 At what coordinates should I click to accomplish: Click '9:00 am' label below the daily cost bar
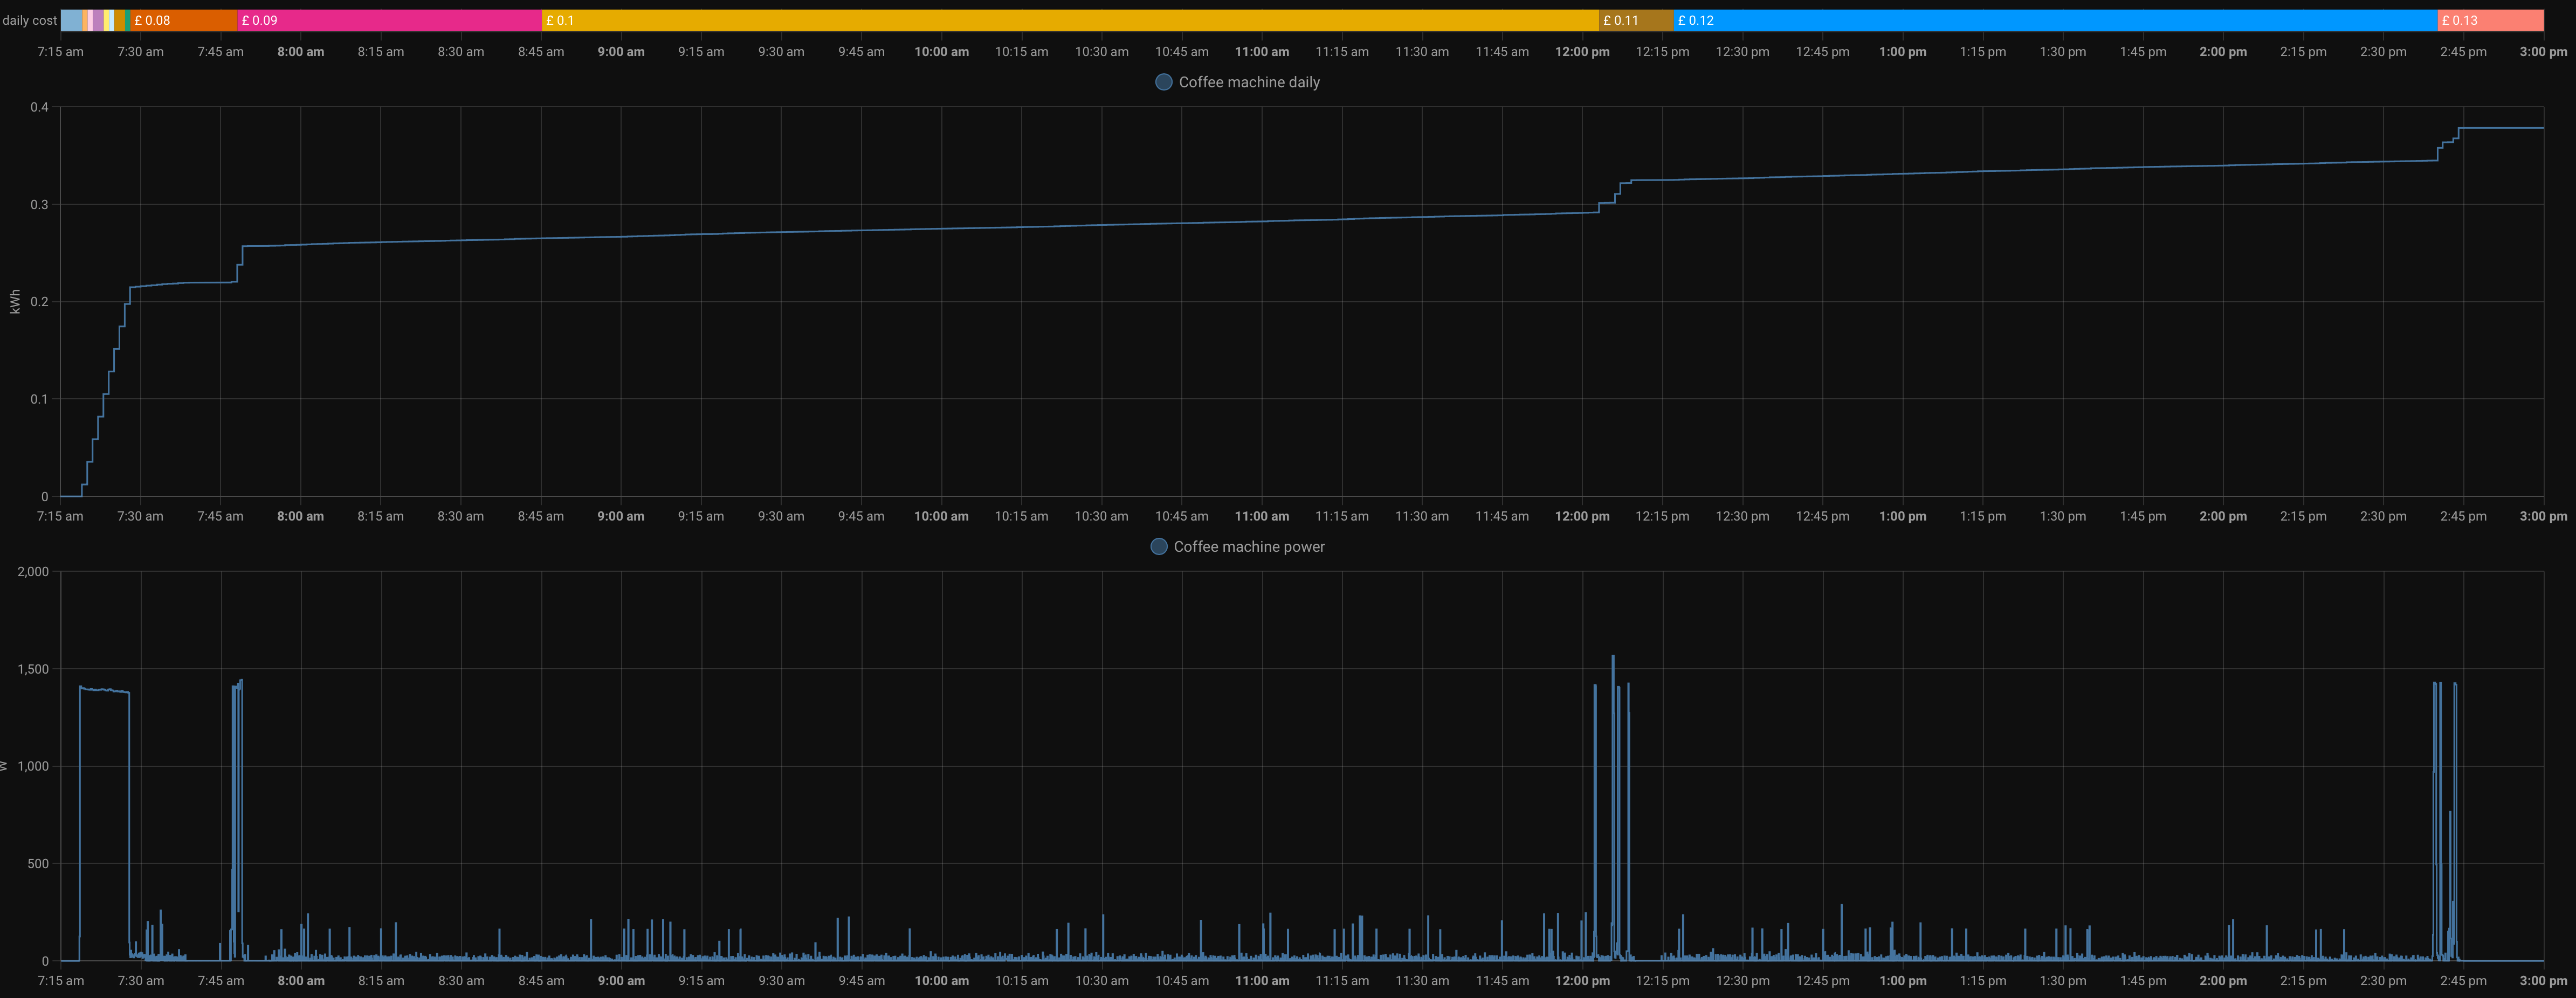point(621,52)
